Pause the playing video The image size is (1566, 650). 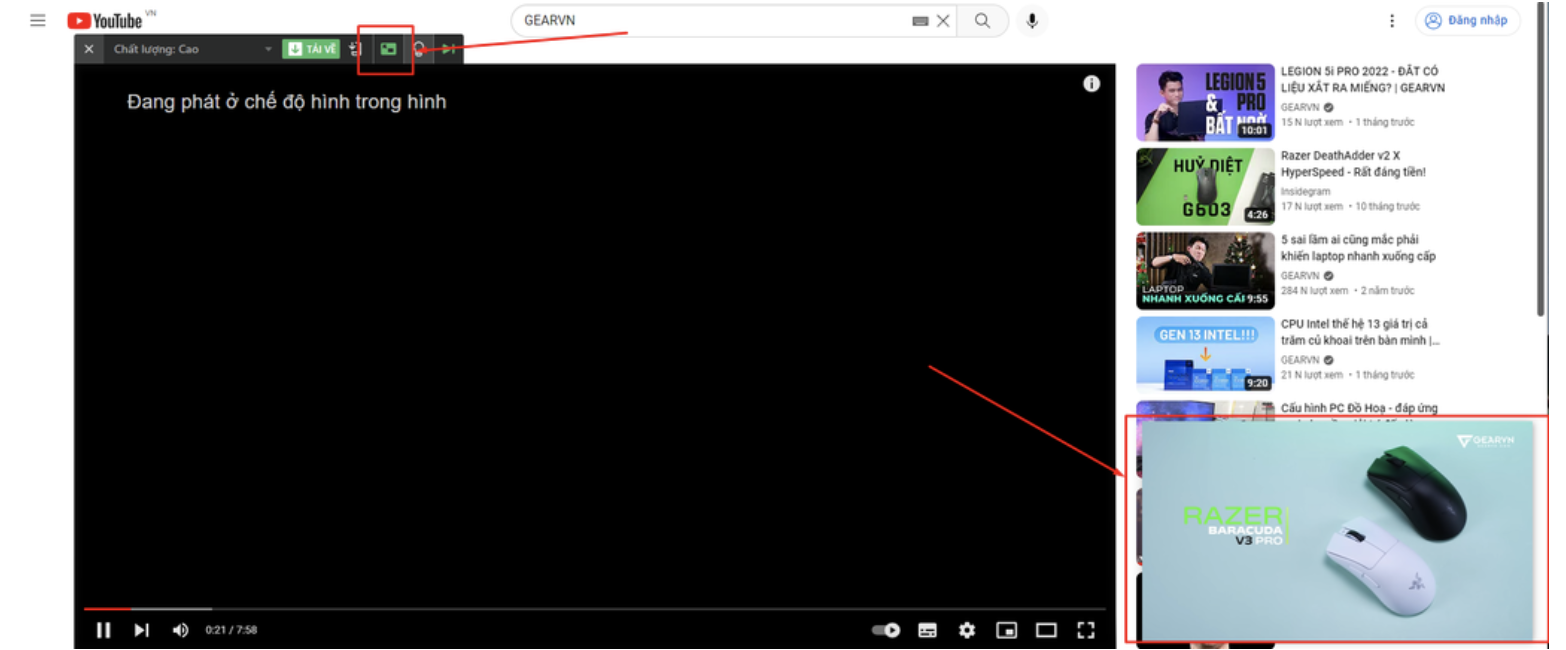[103, 630]
